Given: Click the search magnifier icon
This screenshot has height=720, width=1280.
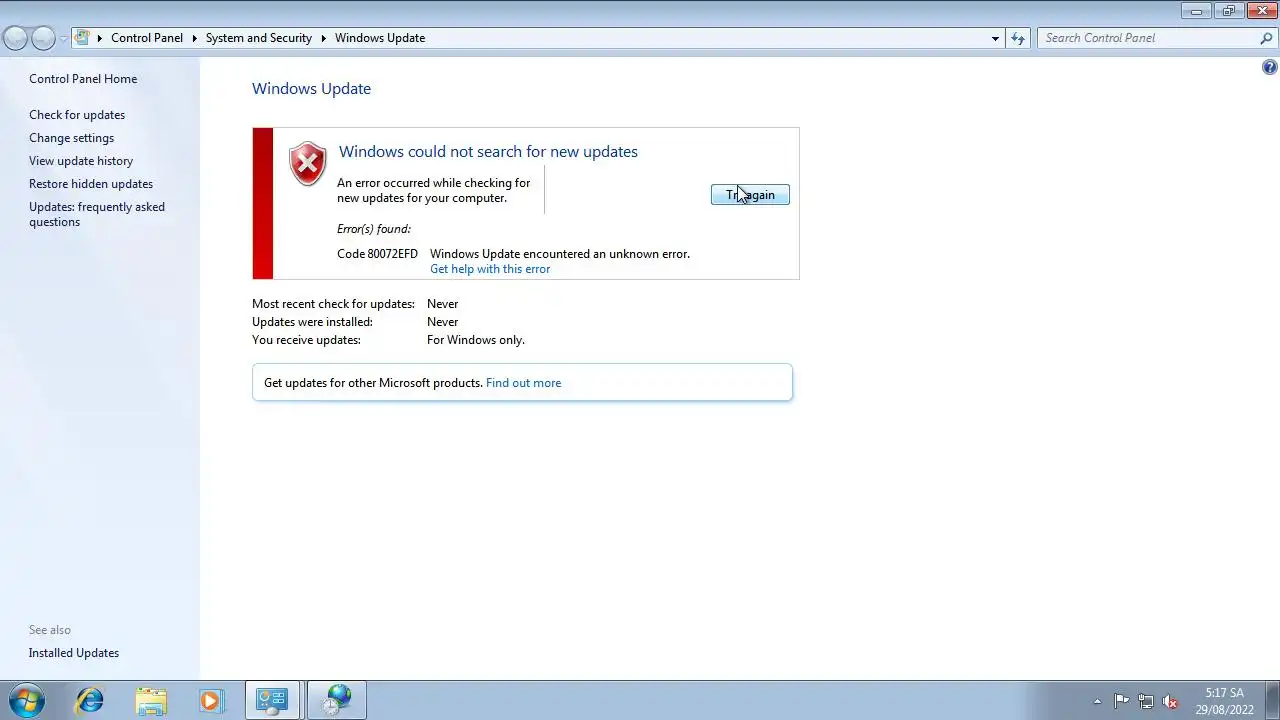Looking at the screenshot, I should (x=1266, y=38).
